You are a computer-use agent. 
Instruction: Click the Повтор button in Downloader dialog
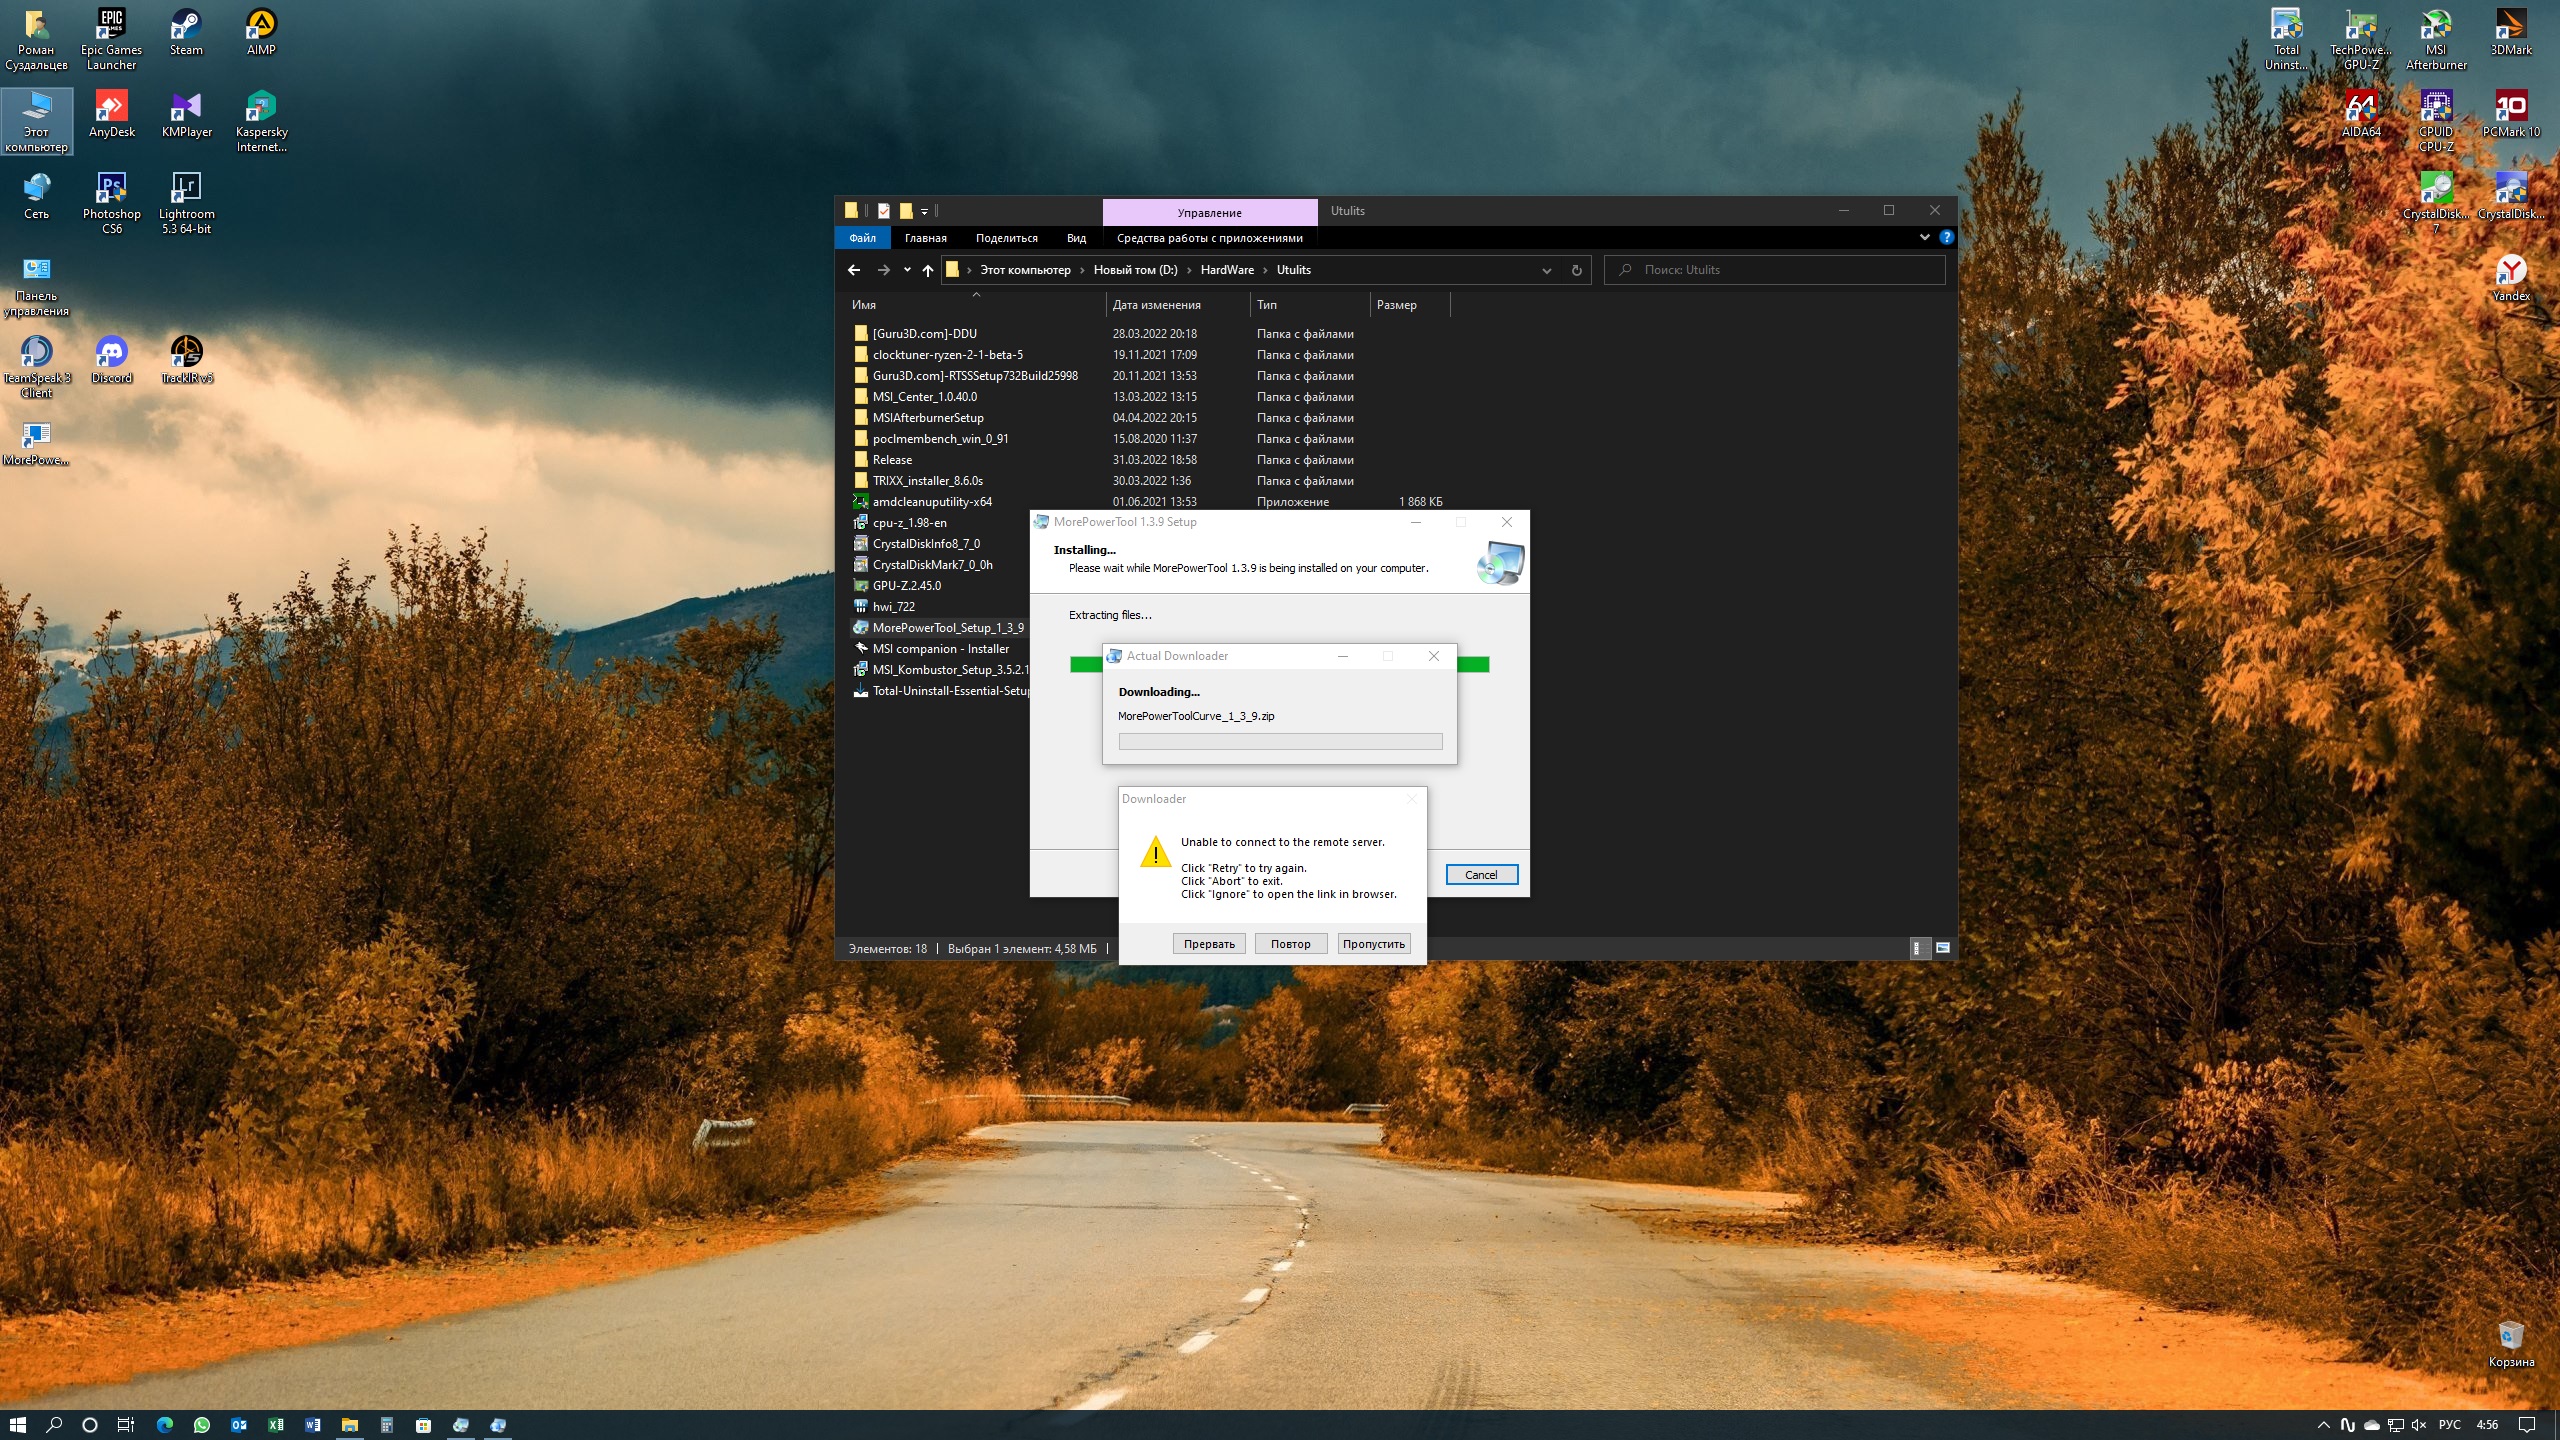click(1290, 944)
